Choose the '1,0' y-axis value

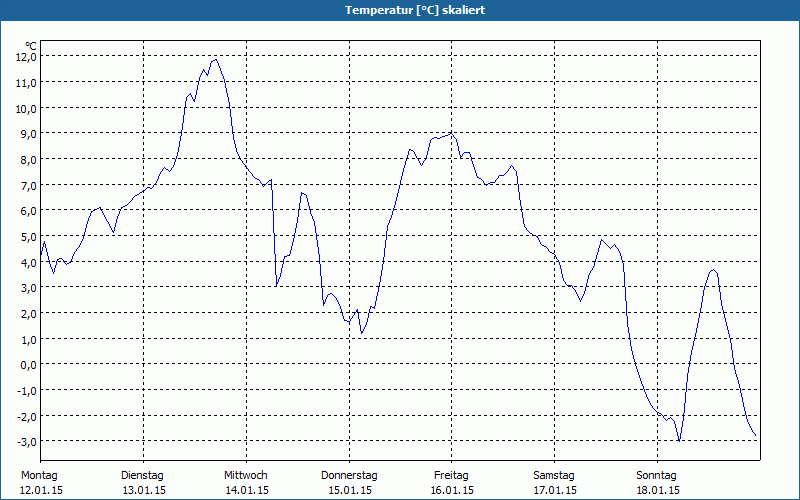(28, 339)
